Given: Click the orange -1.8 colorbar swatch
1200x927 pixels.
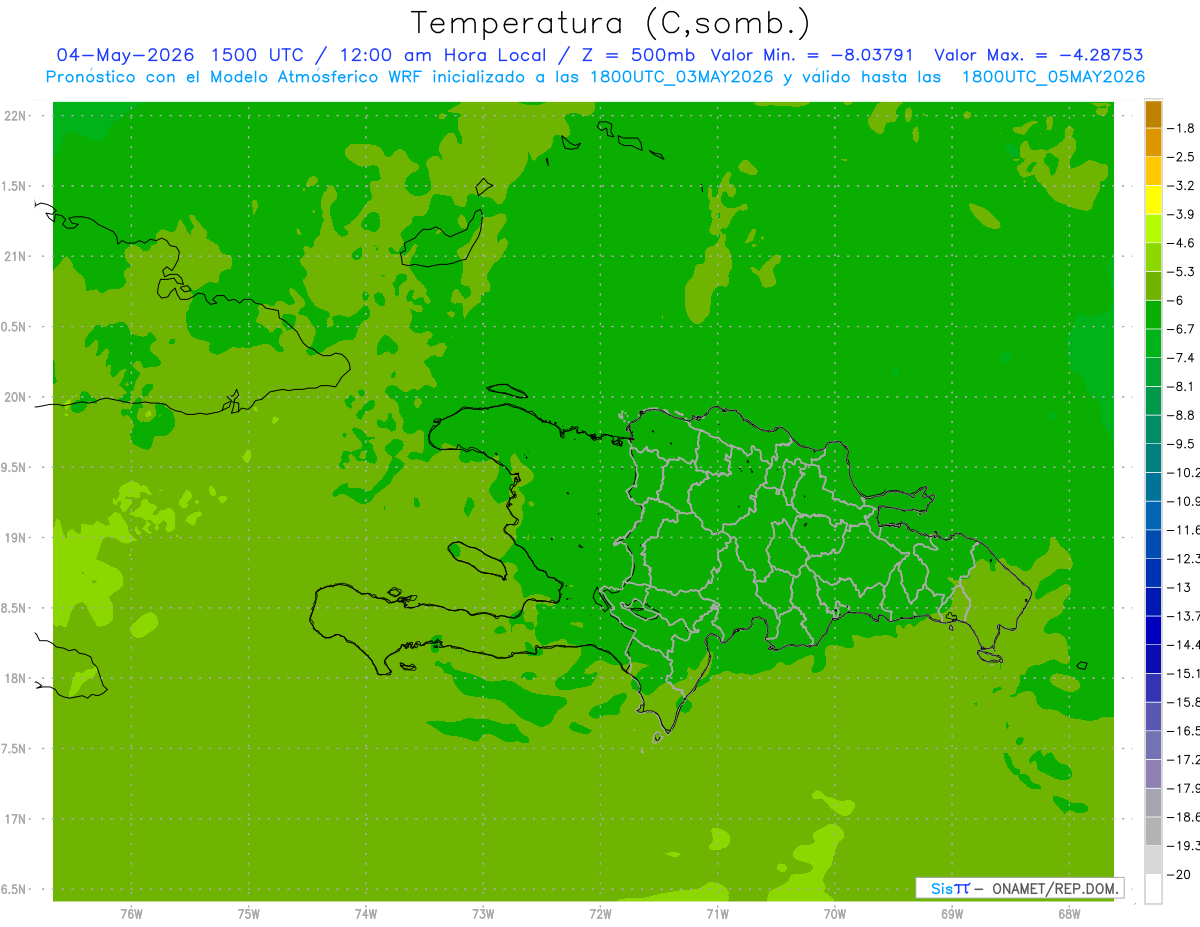Looking at the screenshot, I should coord(1153,114).
